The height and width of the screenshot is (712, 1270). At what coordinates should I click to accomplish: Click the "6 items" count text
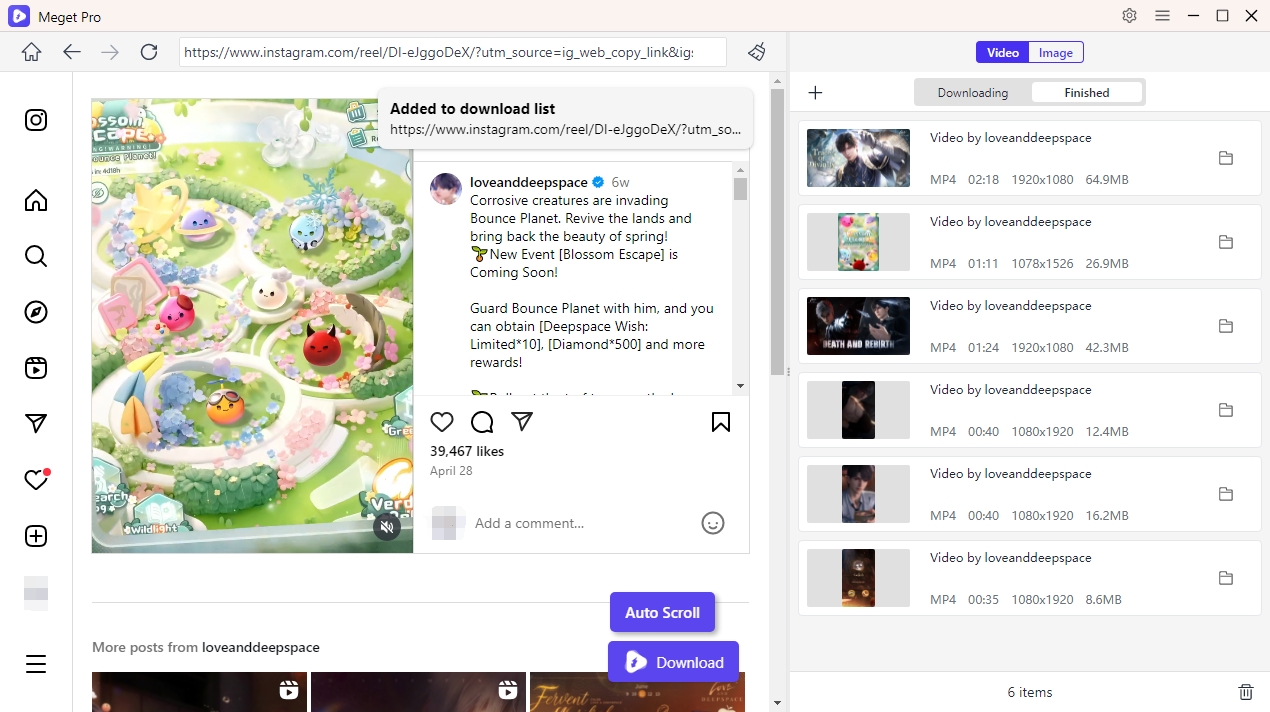click(x=1029, y=692)
